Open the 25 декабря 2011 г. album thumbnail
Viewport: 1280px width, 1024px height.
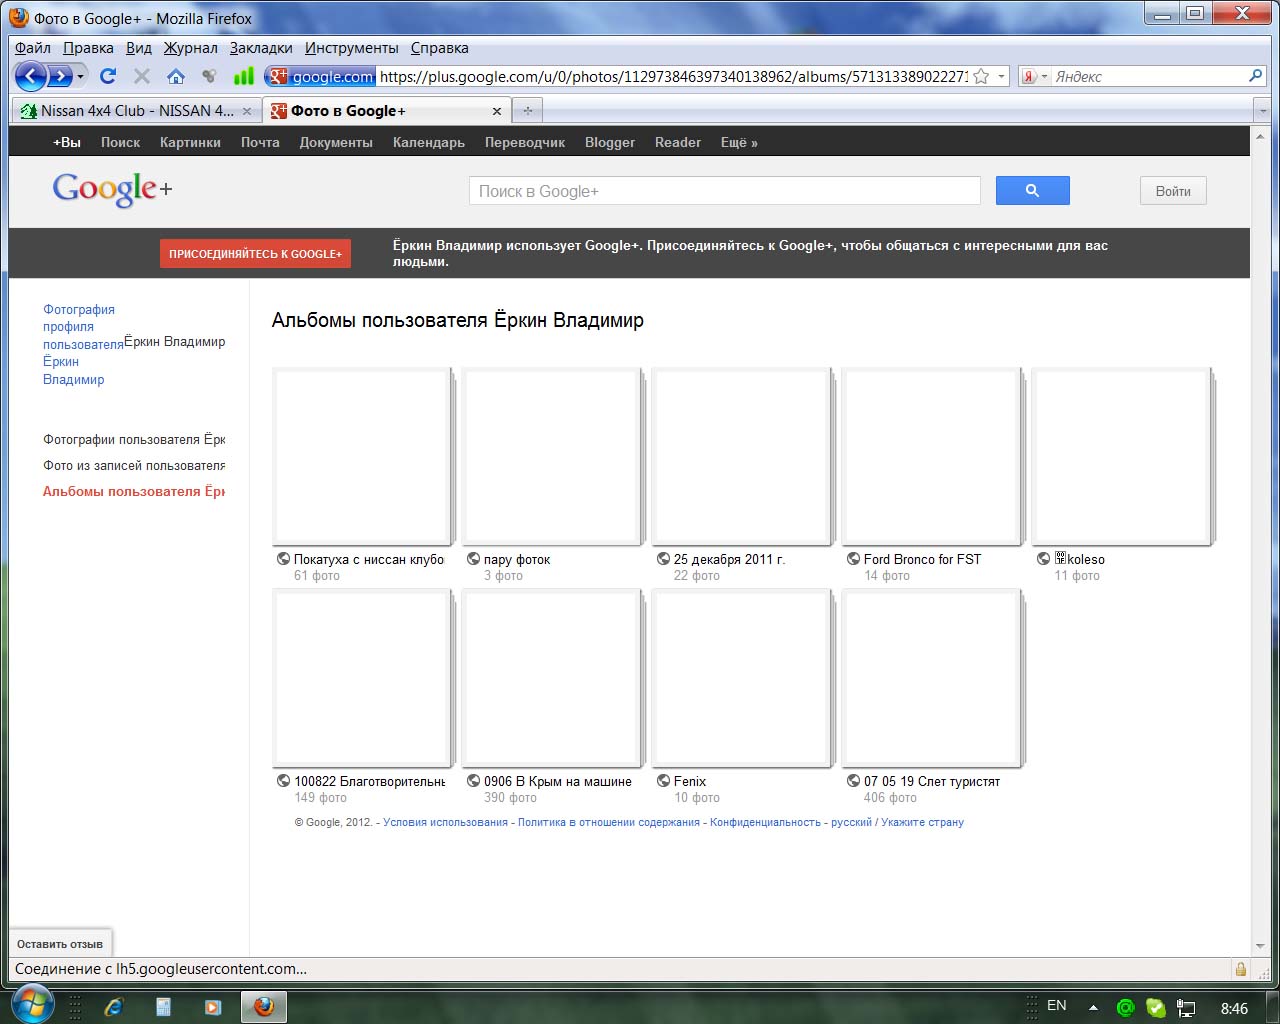click(x=743, y=456)
